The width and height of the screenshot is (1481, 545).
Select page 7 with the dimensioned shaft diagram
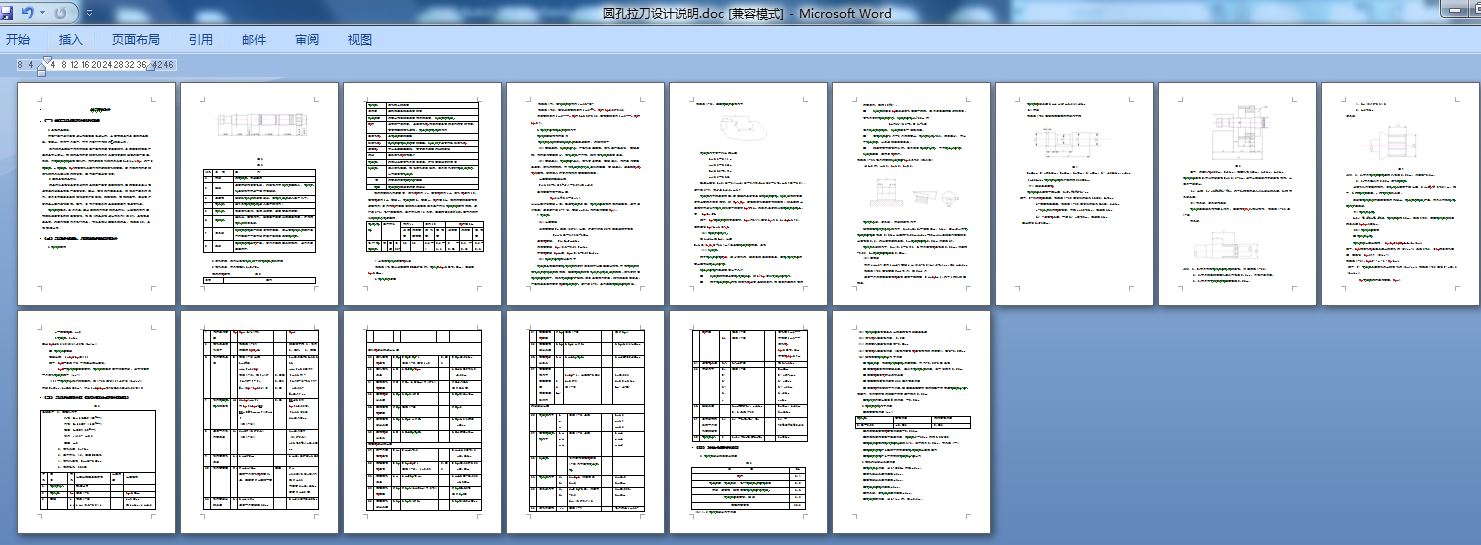1074,194
